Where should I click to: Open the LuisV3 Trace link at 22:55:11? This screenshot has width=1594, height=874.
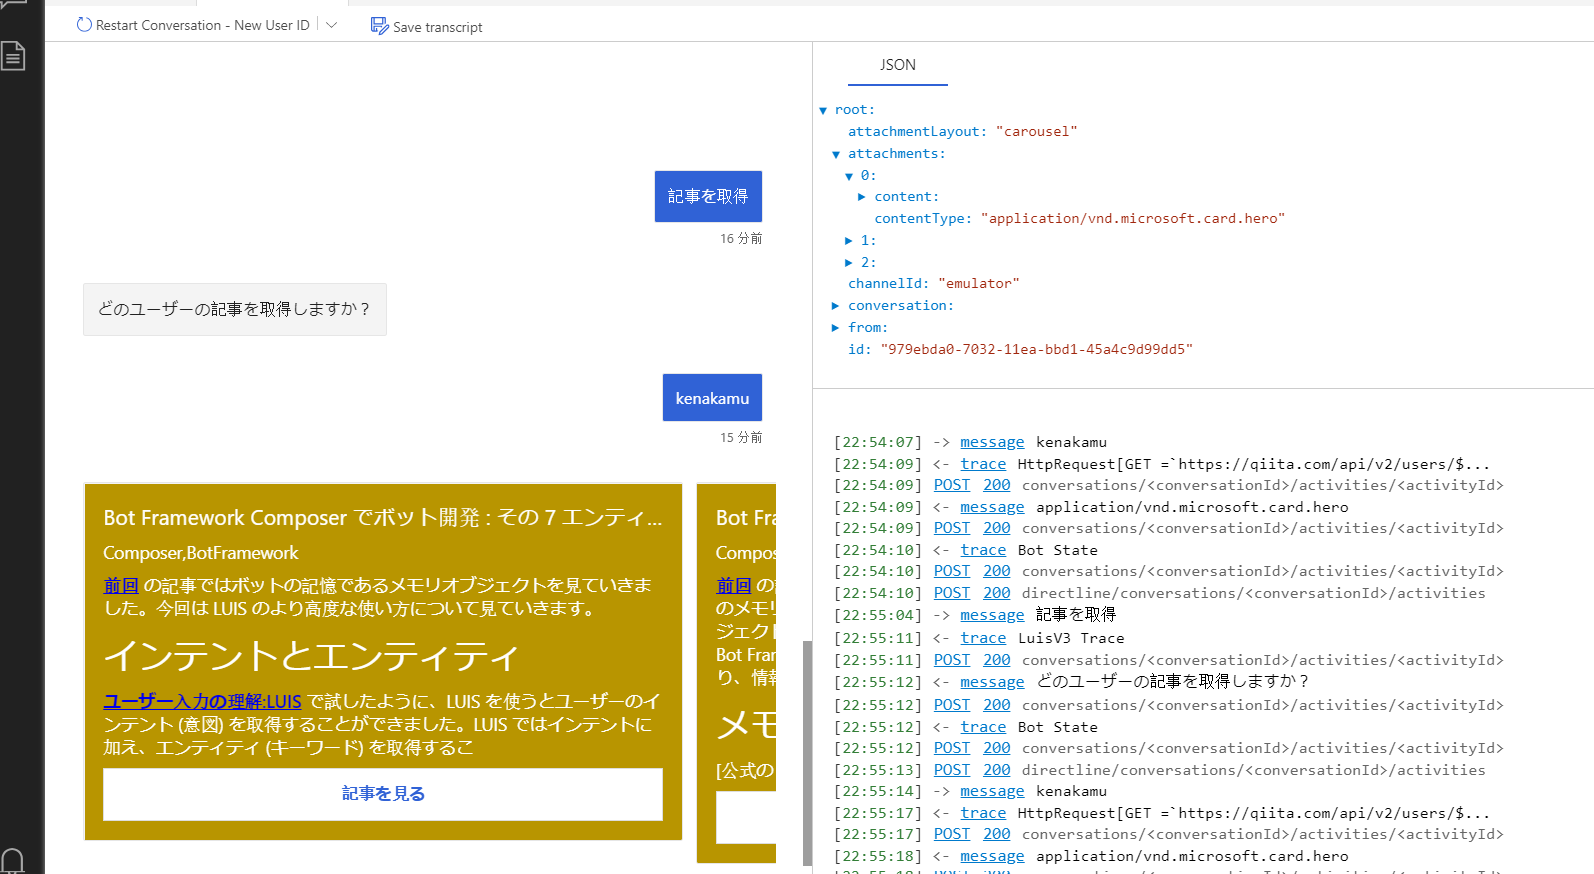tap(983, 638)
